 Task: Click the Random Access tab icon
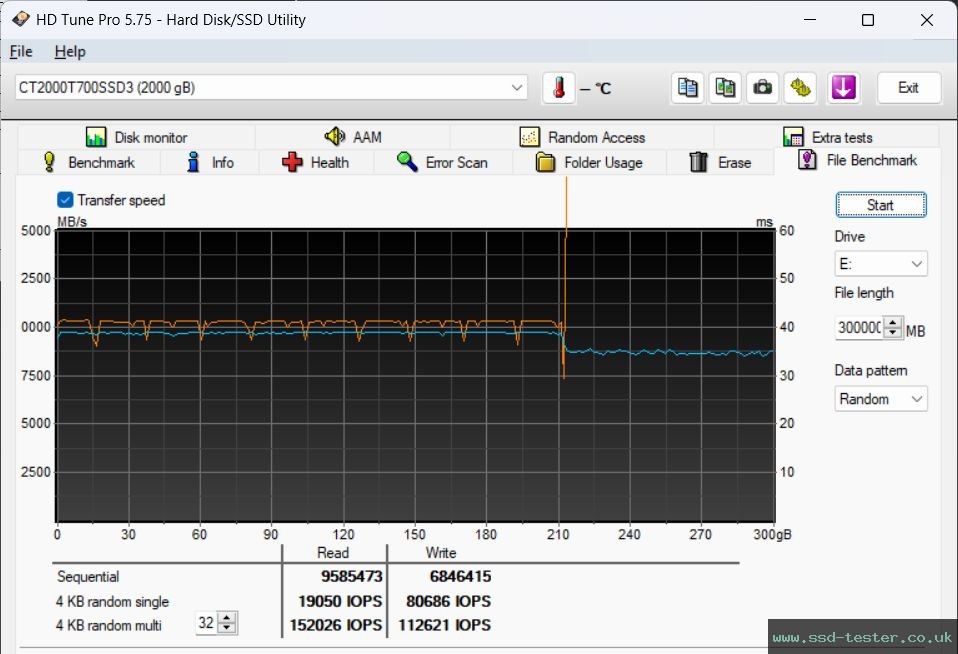point(529,137)
